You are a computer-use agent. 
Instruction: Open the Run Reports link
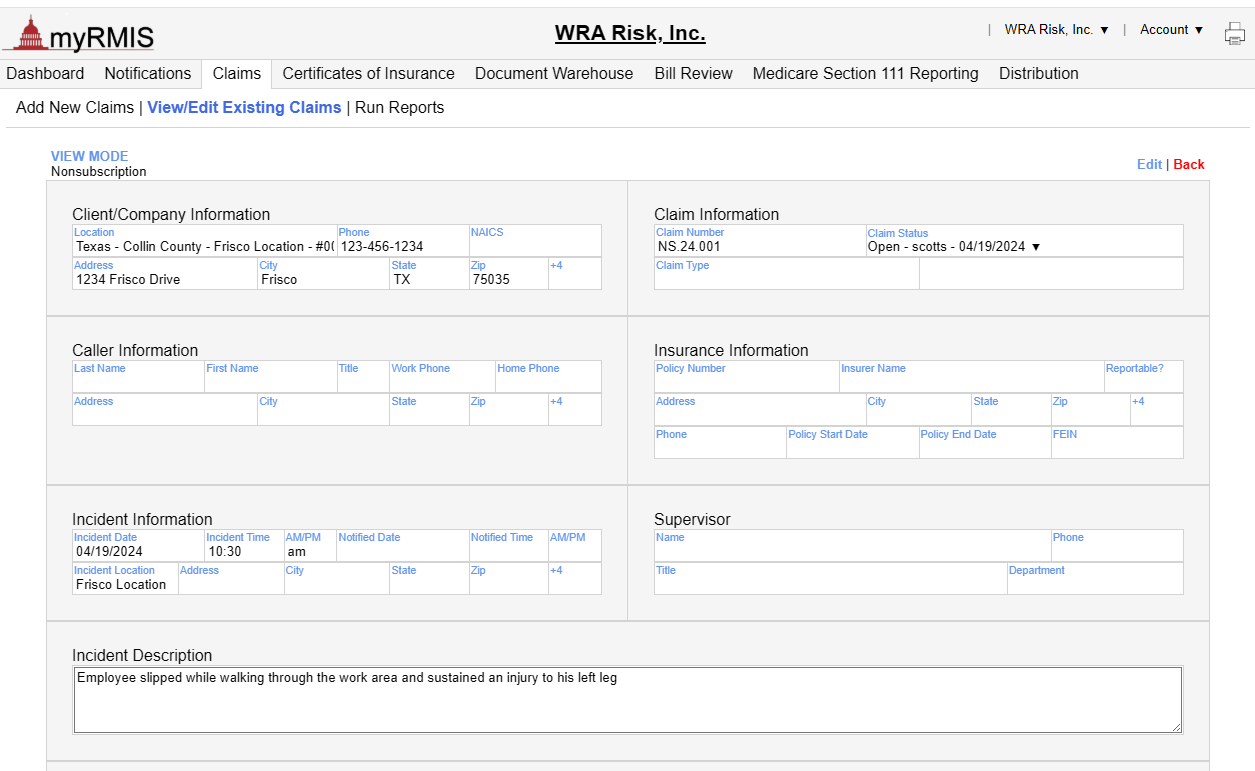(x=400, y=108)
